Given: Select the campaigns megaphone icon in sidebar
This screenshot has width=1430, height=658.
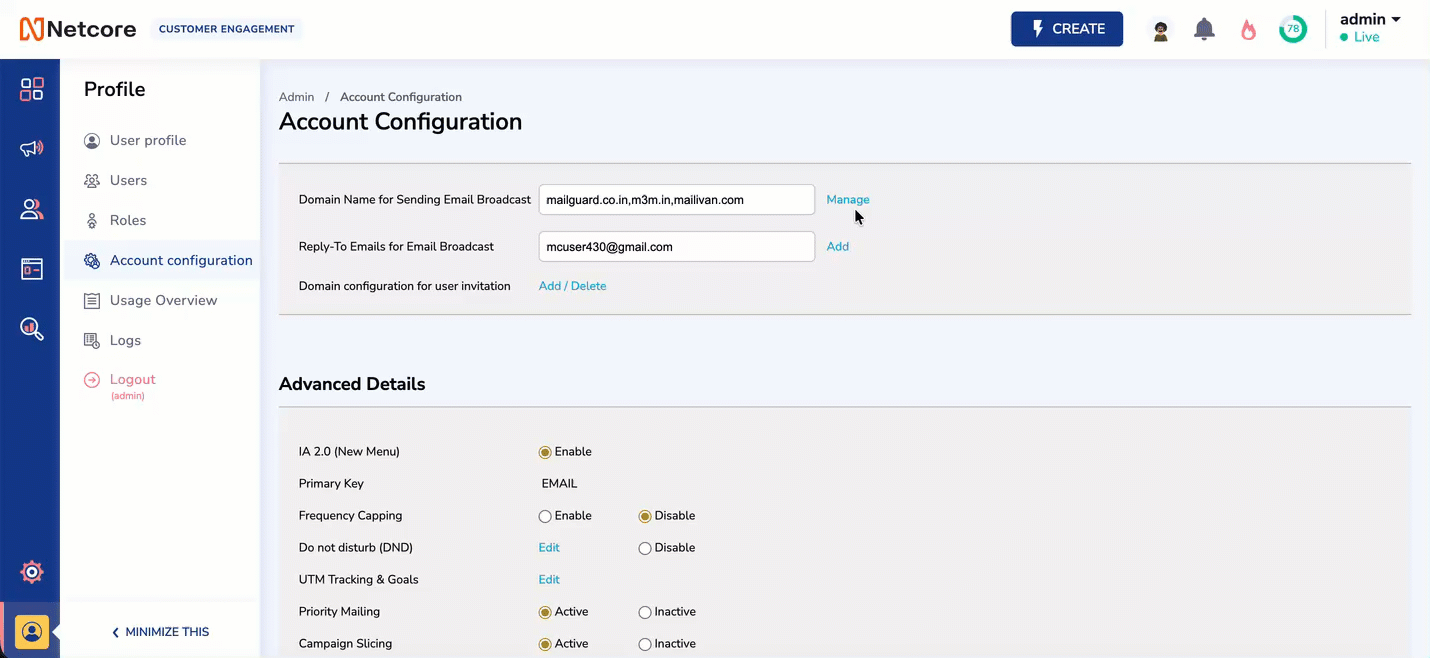Looking at the screenshot, I should click(x=31, y=148).
